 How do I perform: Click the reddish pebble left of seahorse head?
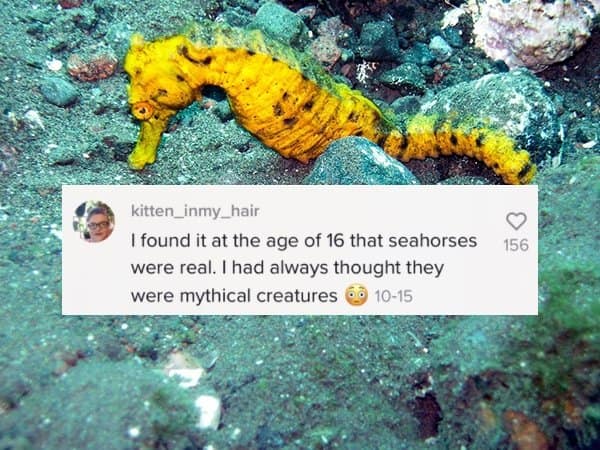point(92,65)
